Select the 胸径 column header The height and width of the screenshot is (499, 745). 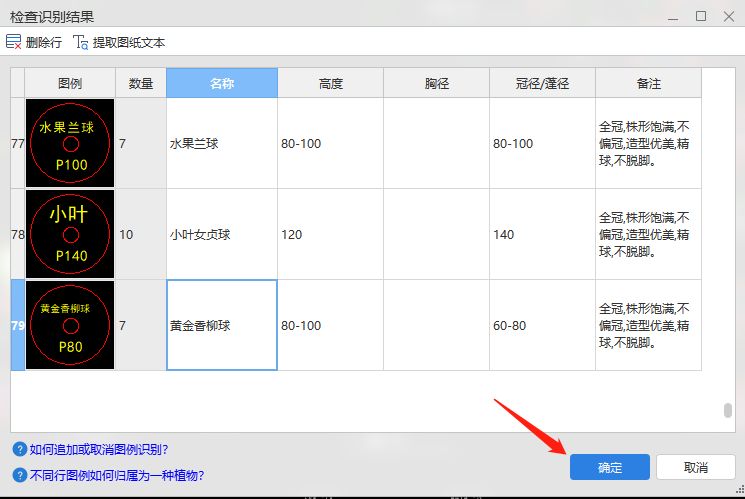coord(437,83)
